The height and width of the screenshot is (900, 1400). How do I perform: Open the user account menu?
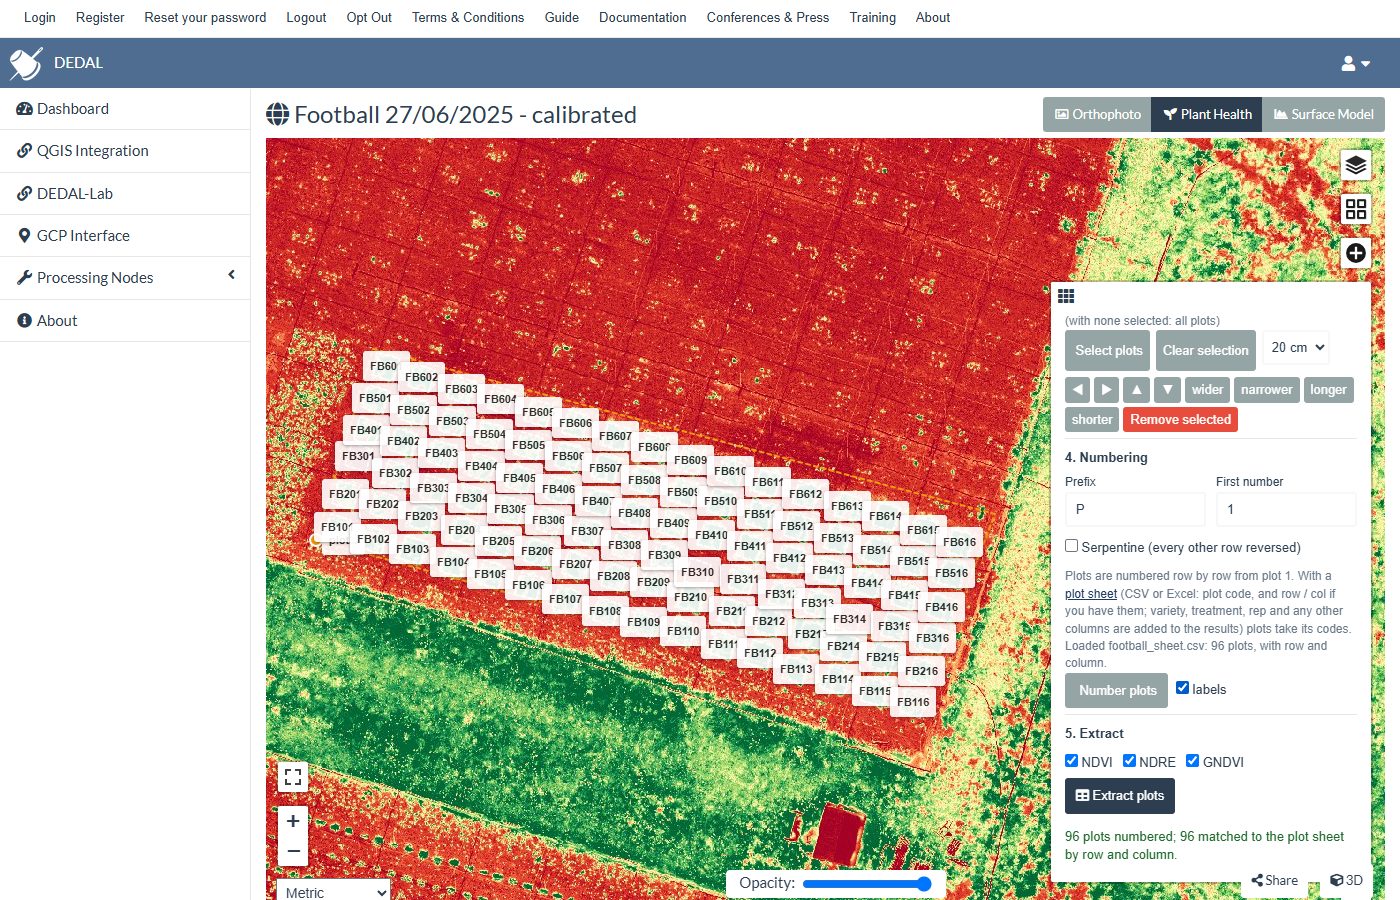(1355, 63)
